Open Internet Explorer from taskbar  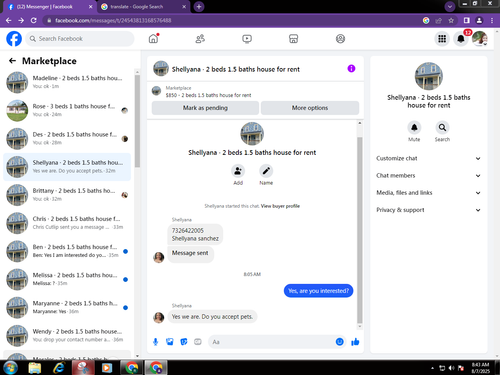(59, 368)
